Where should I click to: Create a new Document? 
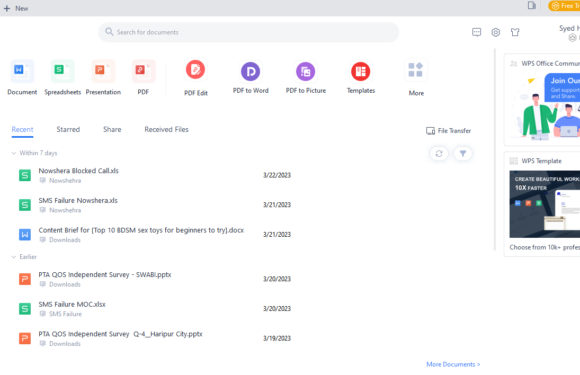pyautogui.click(x=22, y=77)
